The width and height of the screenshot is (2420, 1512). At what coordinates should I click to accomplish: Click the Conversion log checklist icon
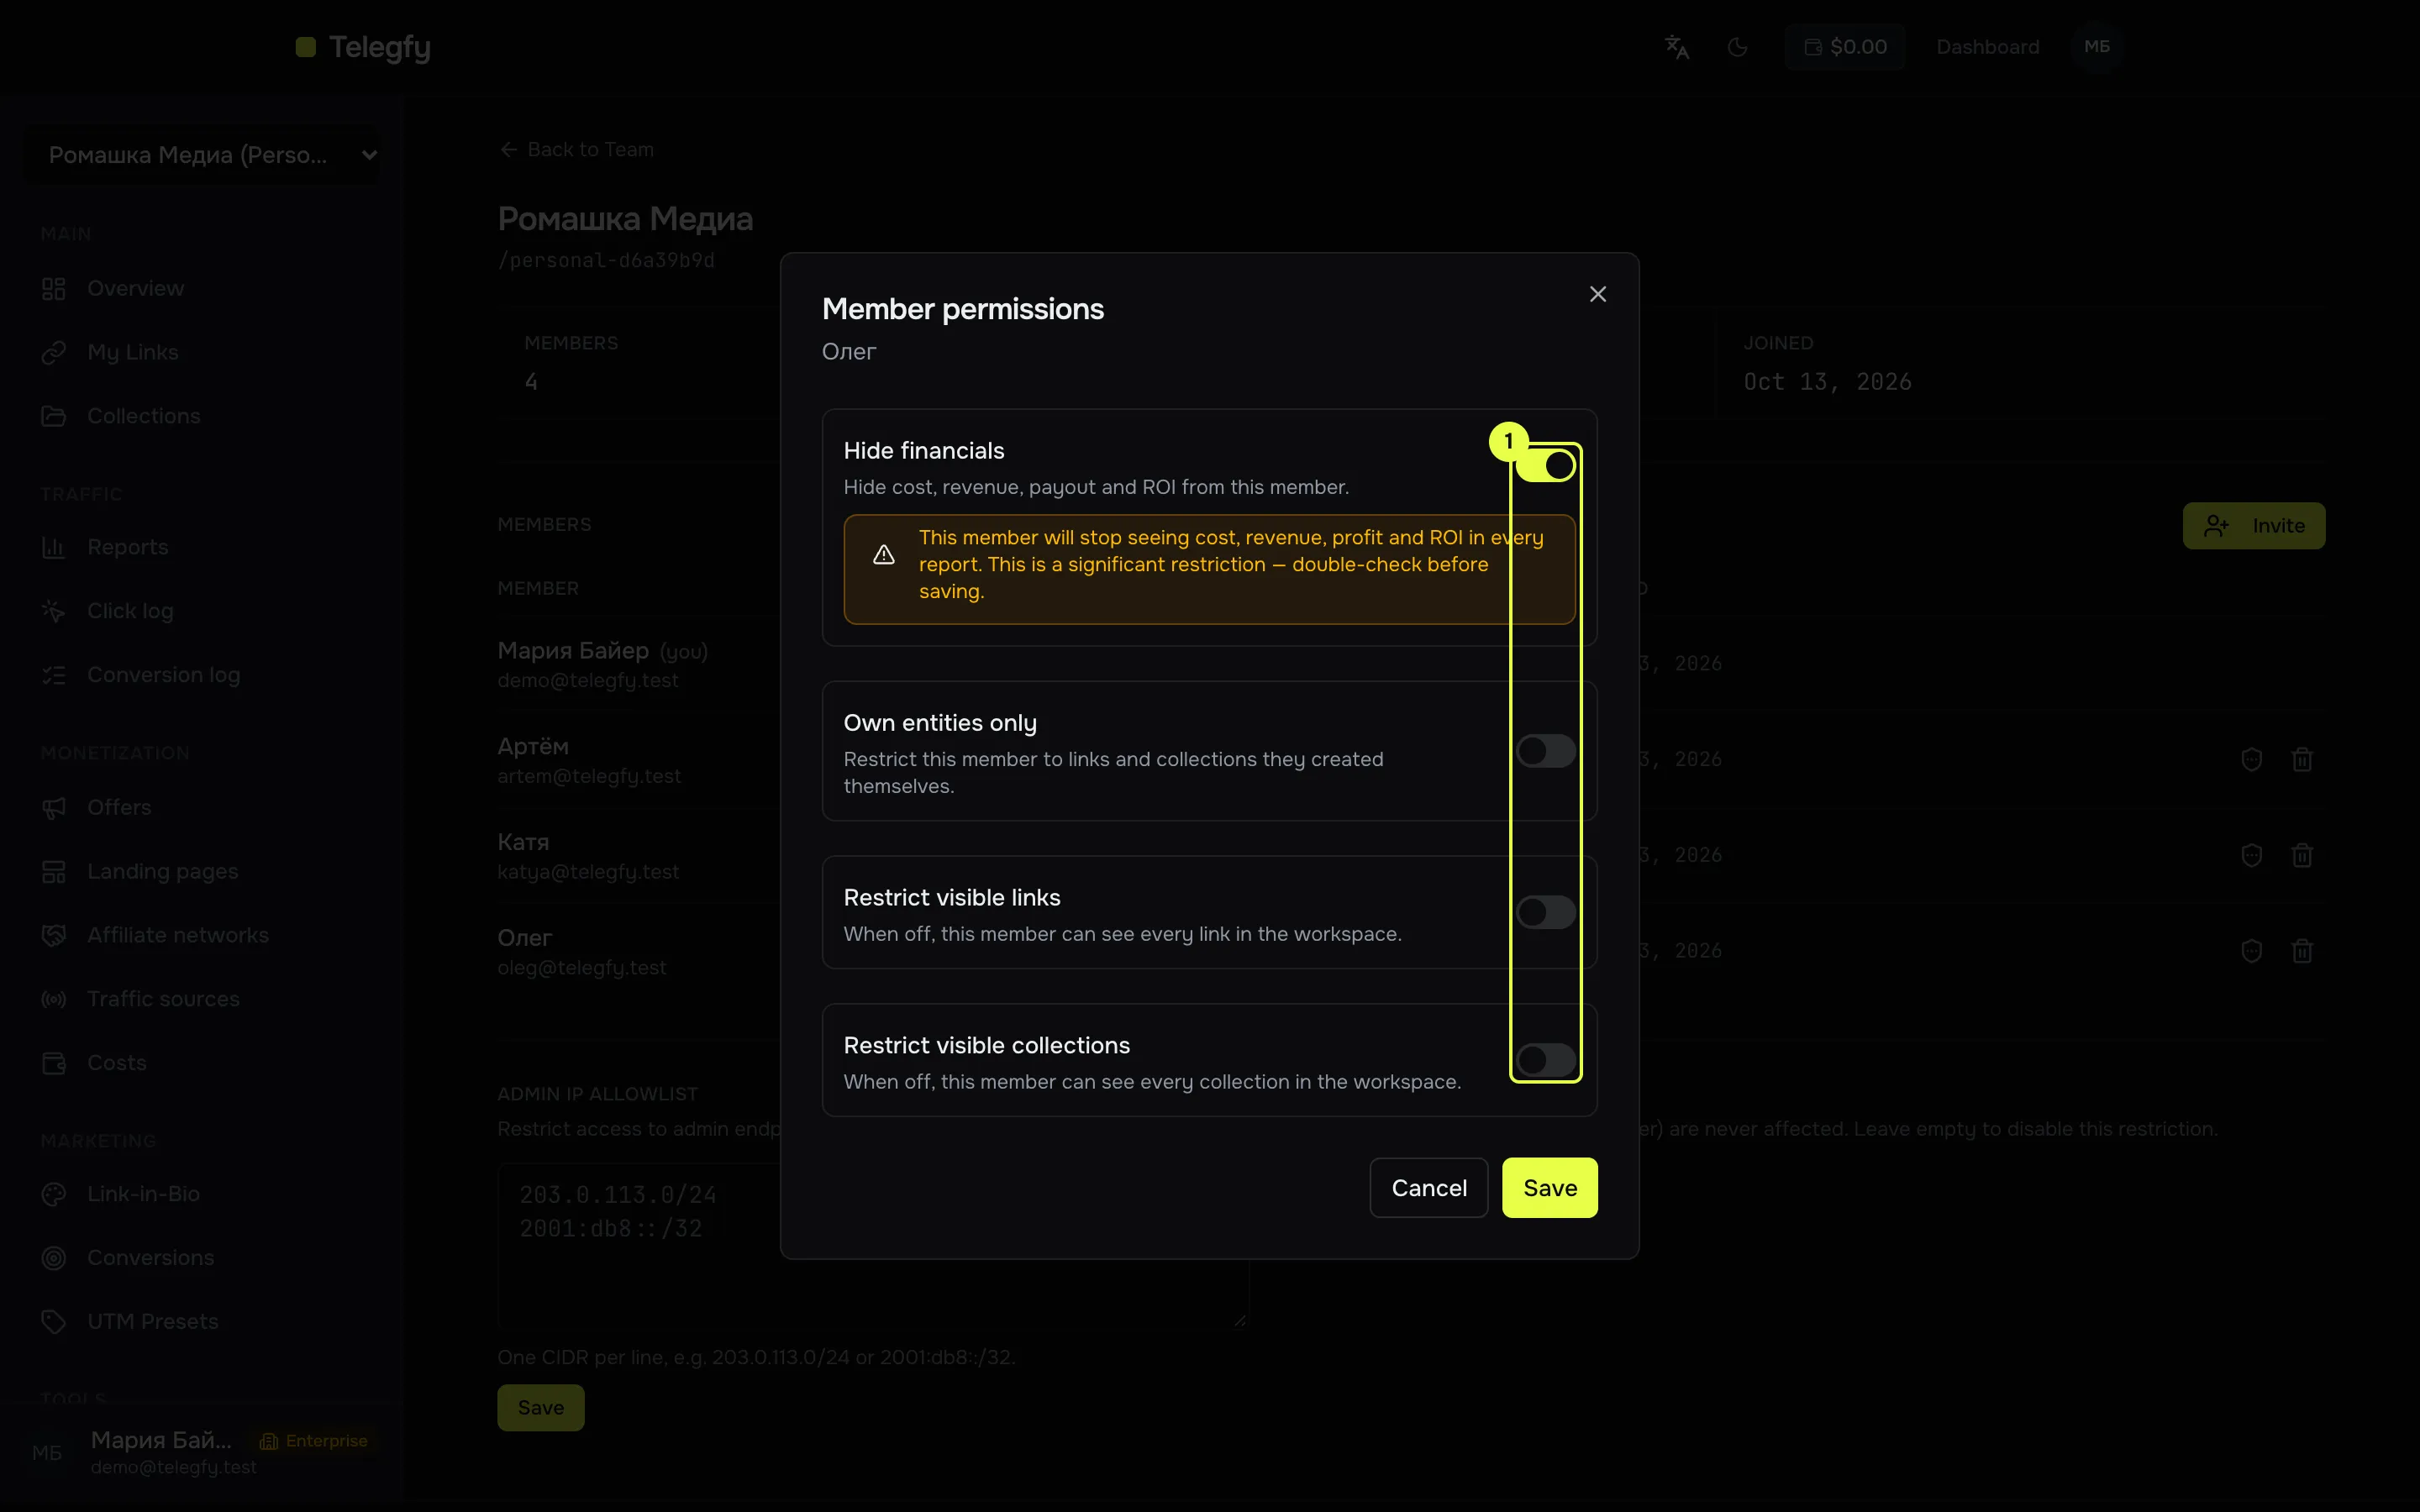pos(54,675)
